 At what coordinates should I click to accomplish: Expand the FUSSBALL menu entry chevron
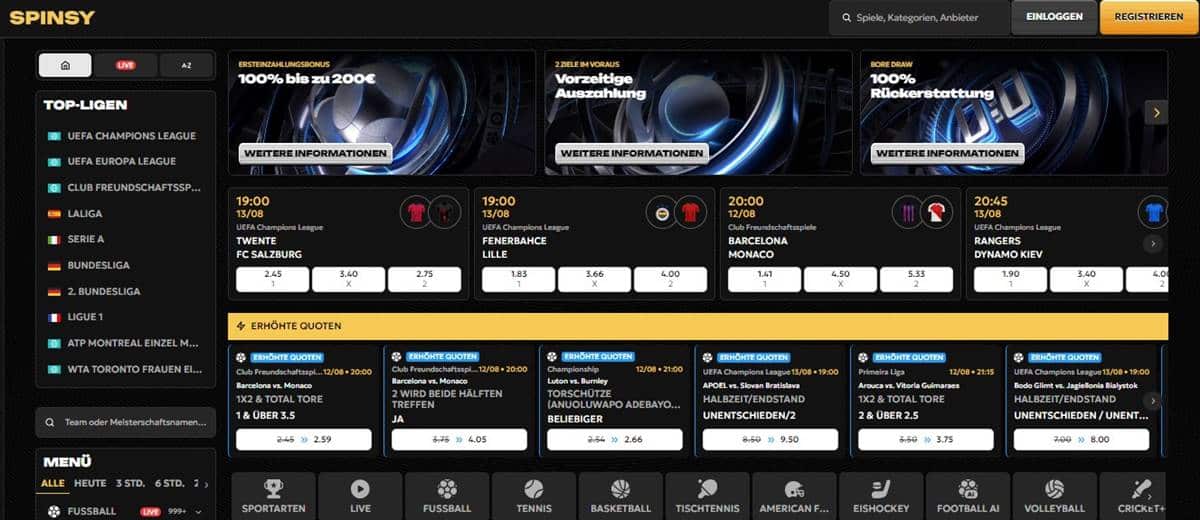(199, 512)
